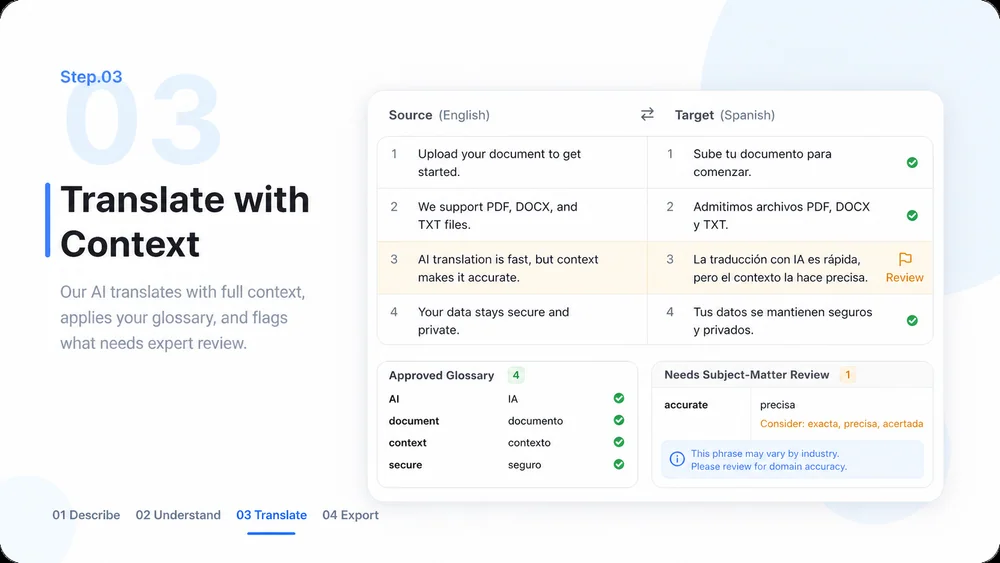Swap the source and target languages icon

pyautogui.click(x=647, y=114)
